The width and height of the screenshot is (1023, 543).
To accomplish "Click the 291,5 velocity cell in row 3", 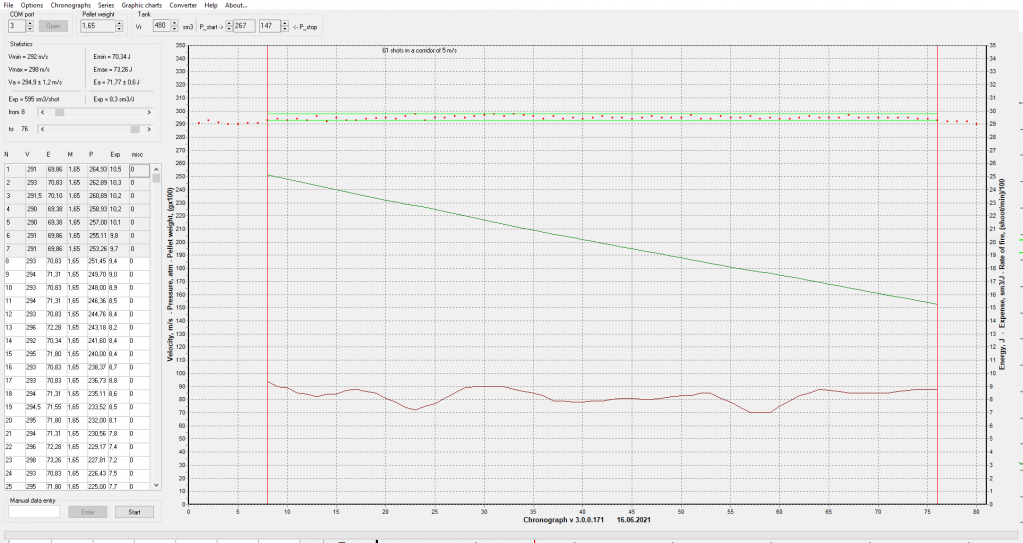I will click(34, 196).
